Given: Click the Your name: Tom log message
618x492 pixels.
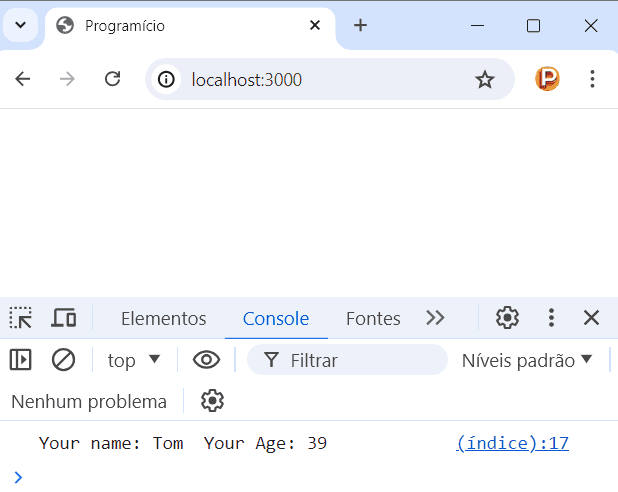Looking at the screenshot, I should [x=183, y=444].
